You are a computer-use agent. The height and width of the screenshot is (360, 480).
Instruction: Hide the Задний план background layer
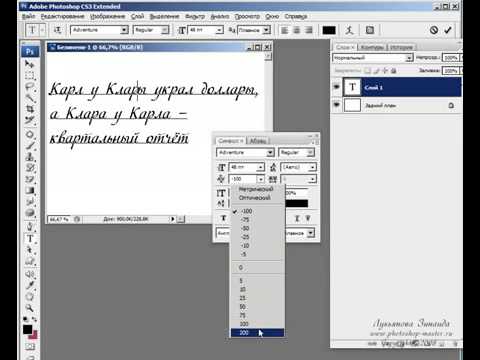click(x=337, y=105)
